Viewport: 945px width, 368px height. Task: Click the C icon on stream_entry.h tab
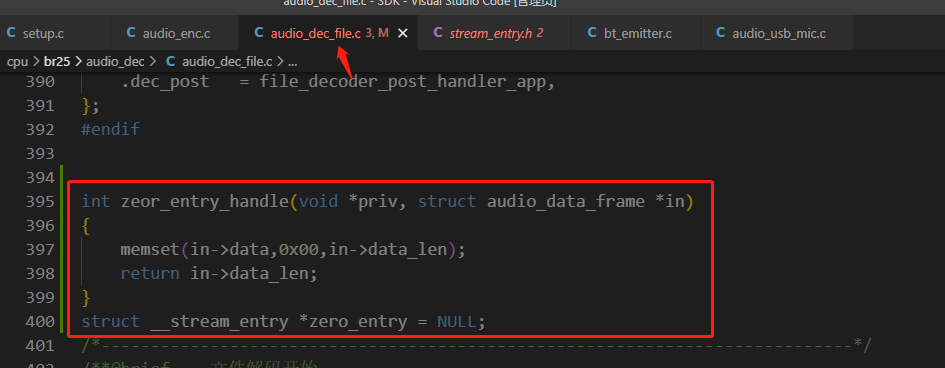click(438, 33)
